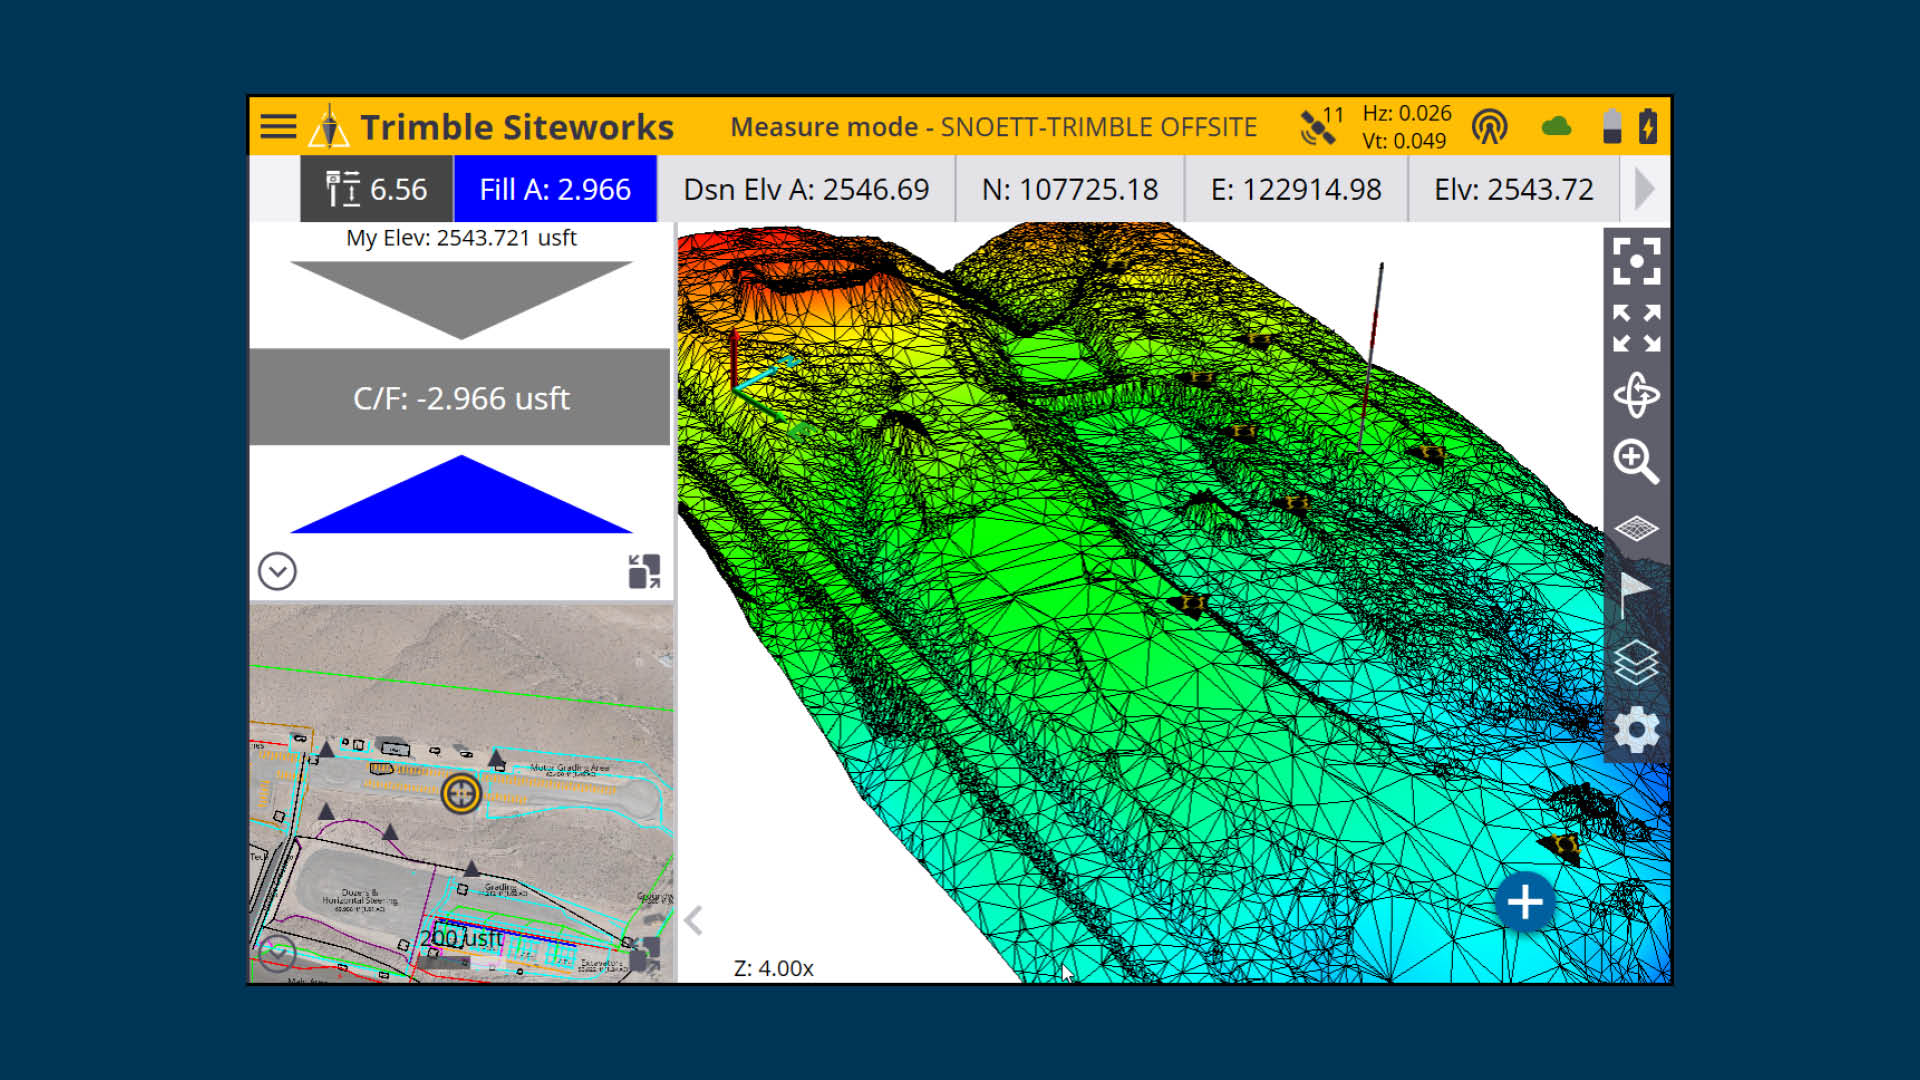The height and width of the screenshot is (1080, 1920).
Task: Click the satellite count status icon
Action: [x=1320, y=127]
